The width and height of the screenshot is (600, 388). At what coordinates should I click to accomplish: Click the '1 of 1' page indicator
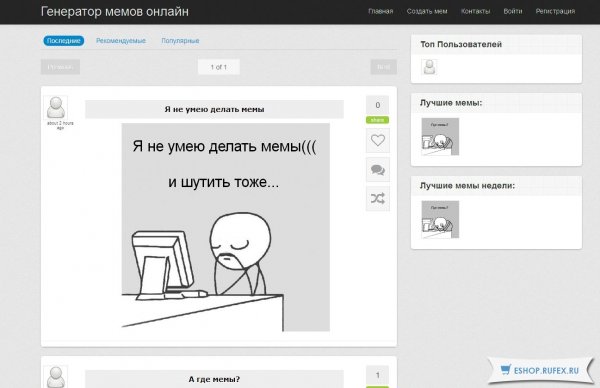coord(219,67)
